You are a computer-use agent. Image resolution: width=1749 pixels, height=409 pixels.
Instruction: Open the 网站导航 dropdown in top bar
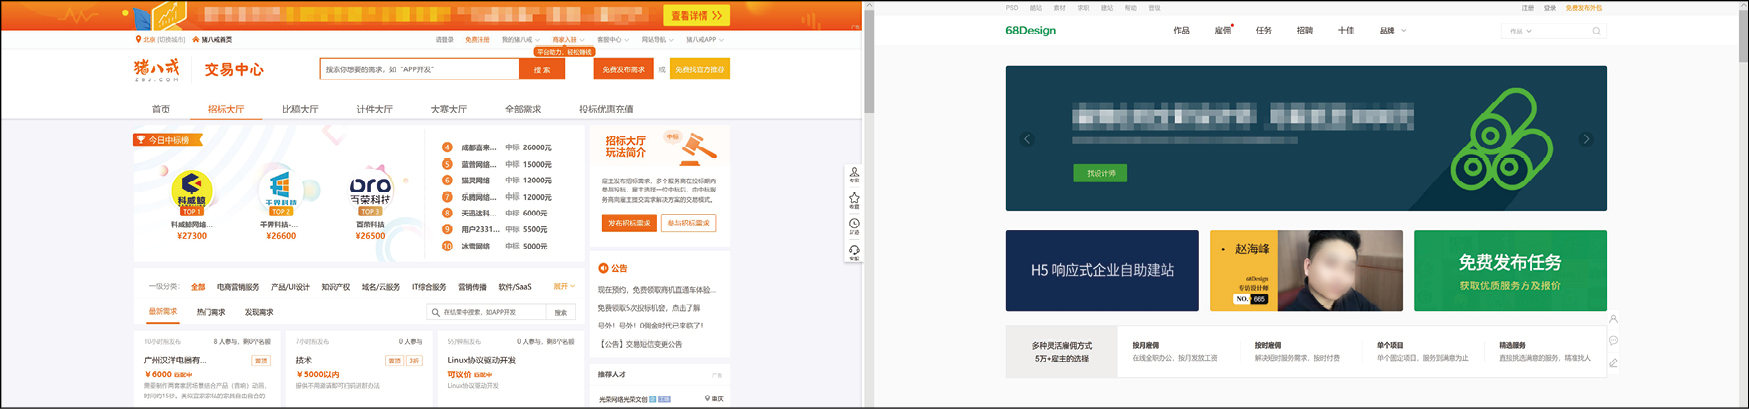[655, 40]
